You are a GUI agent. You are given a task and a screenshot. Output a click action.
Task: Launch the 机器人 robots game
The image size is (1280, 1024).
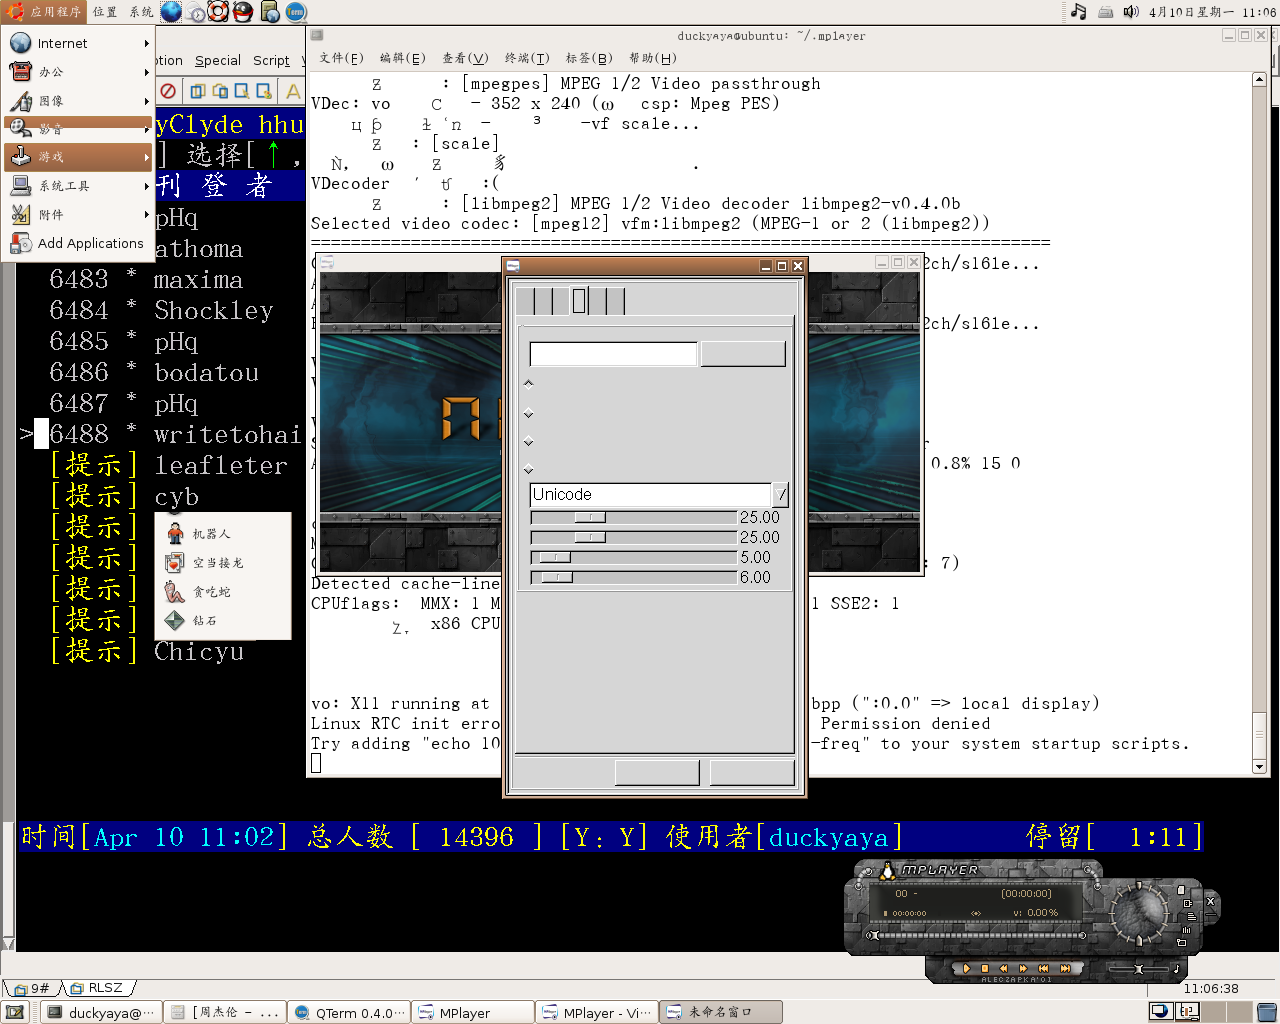point(223,534)
